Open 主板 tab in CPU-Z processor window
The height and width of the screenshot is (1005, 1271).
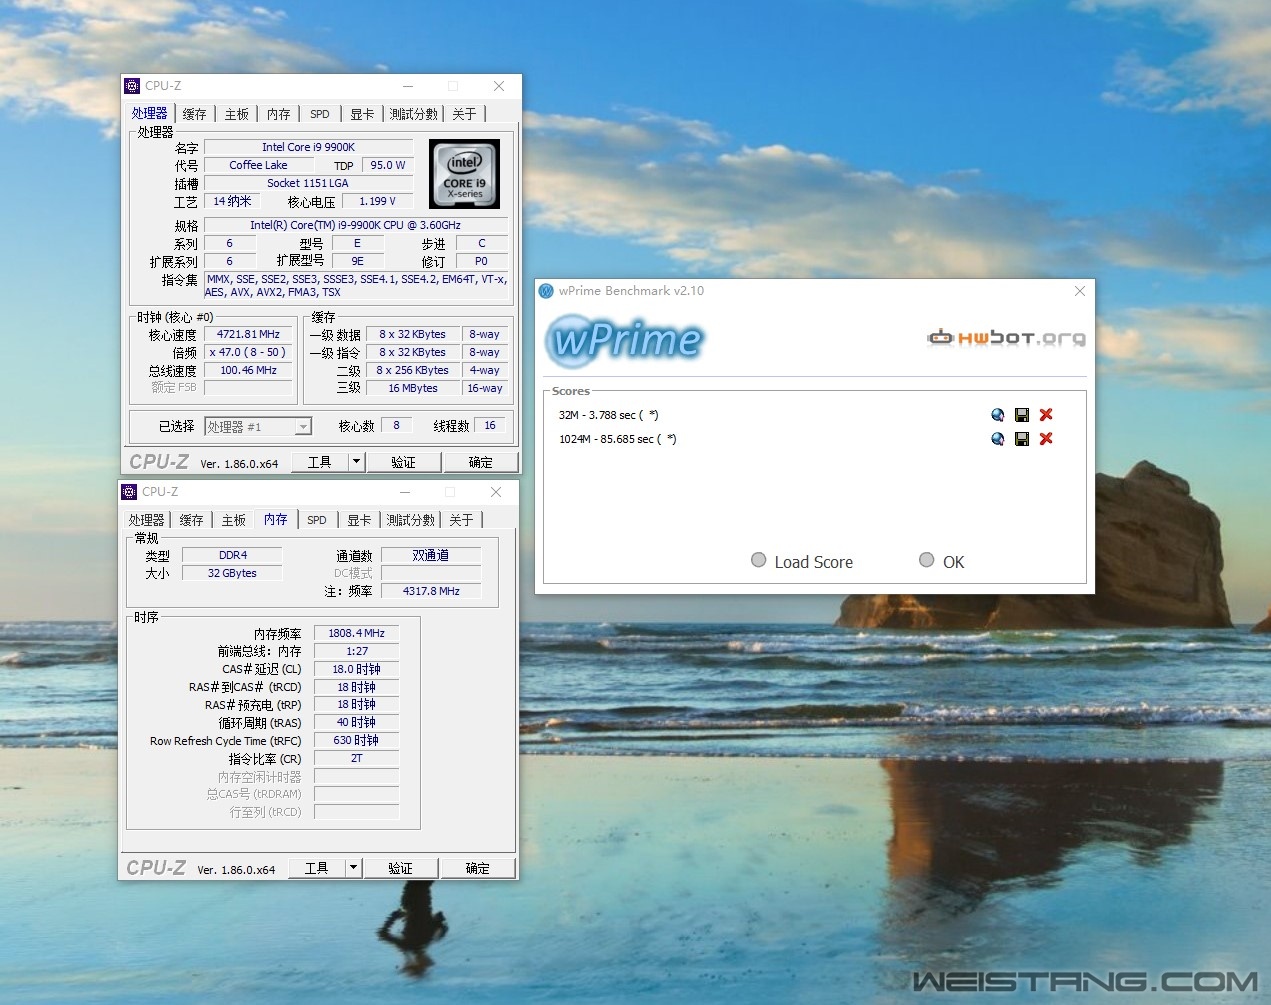pyautogui.click(x=237, y=114)
